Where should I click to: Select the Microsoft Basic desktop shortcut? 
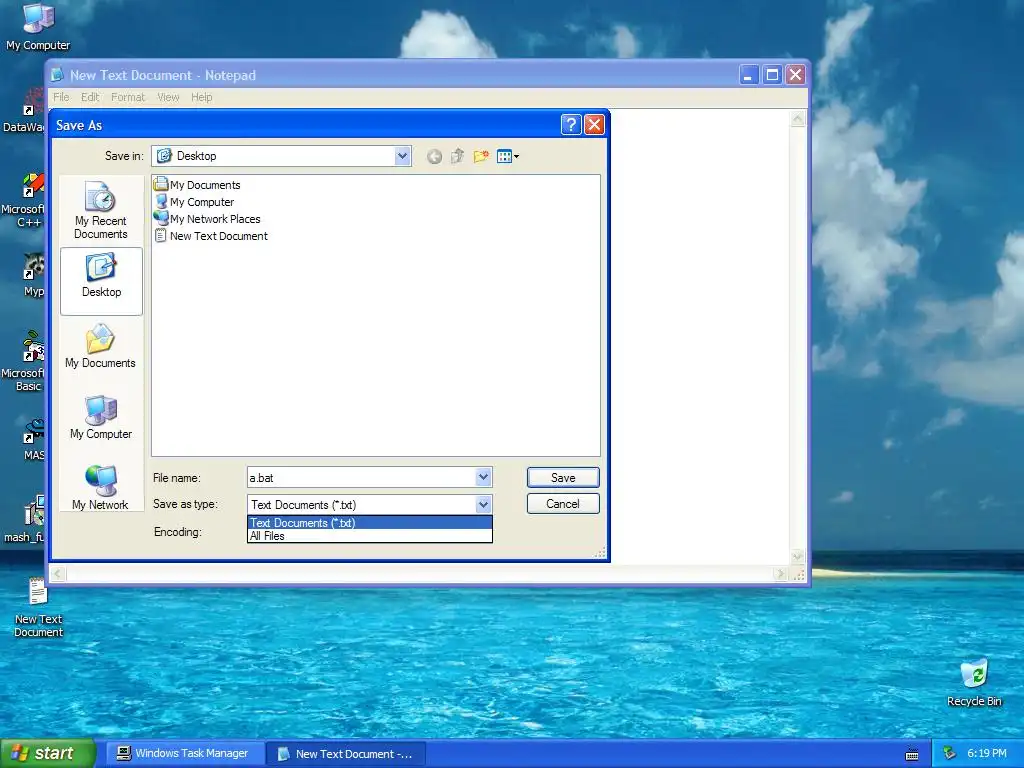coord(23,362)
